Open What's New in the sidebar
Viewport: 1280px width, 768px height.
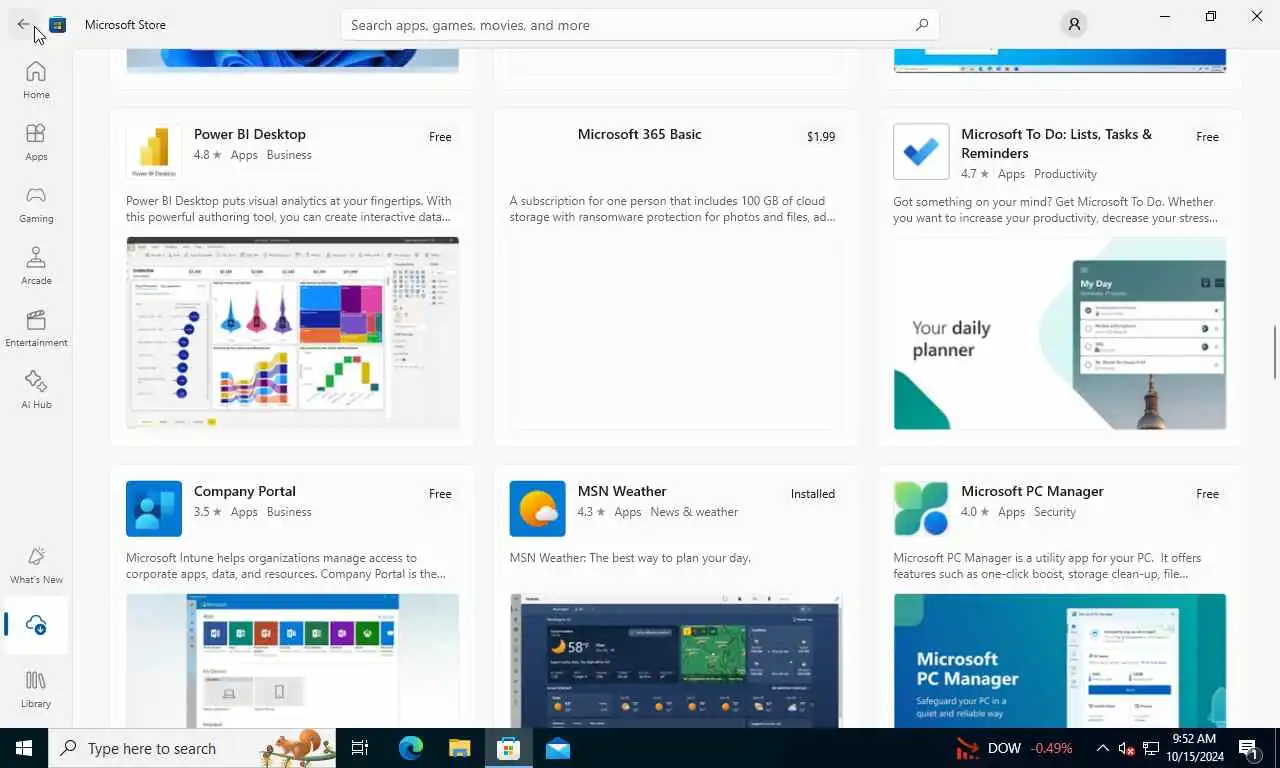(x=36, y=565)
